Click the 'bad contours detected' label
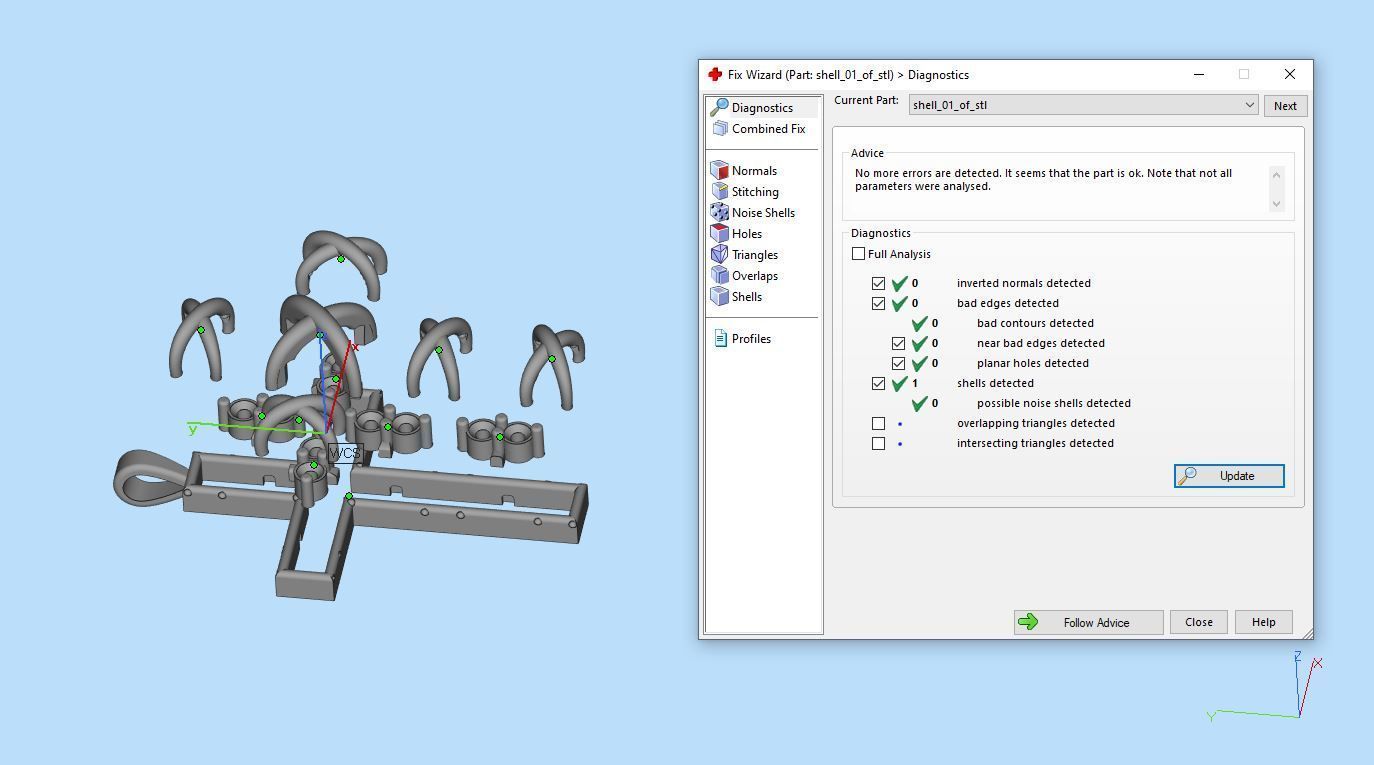The height and width of the screenshot is (765, 1374). click(x=1035, y=323)
